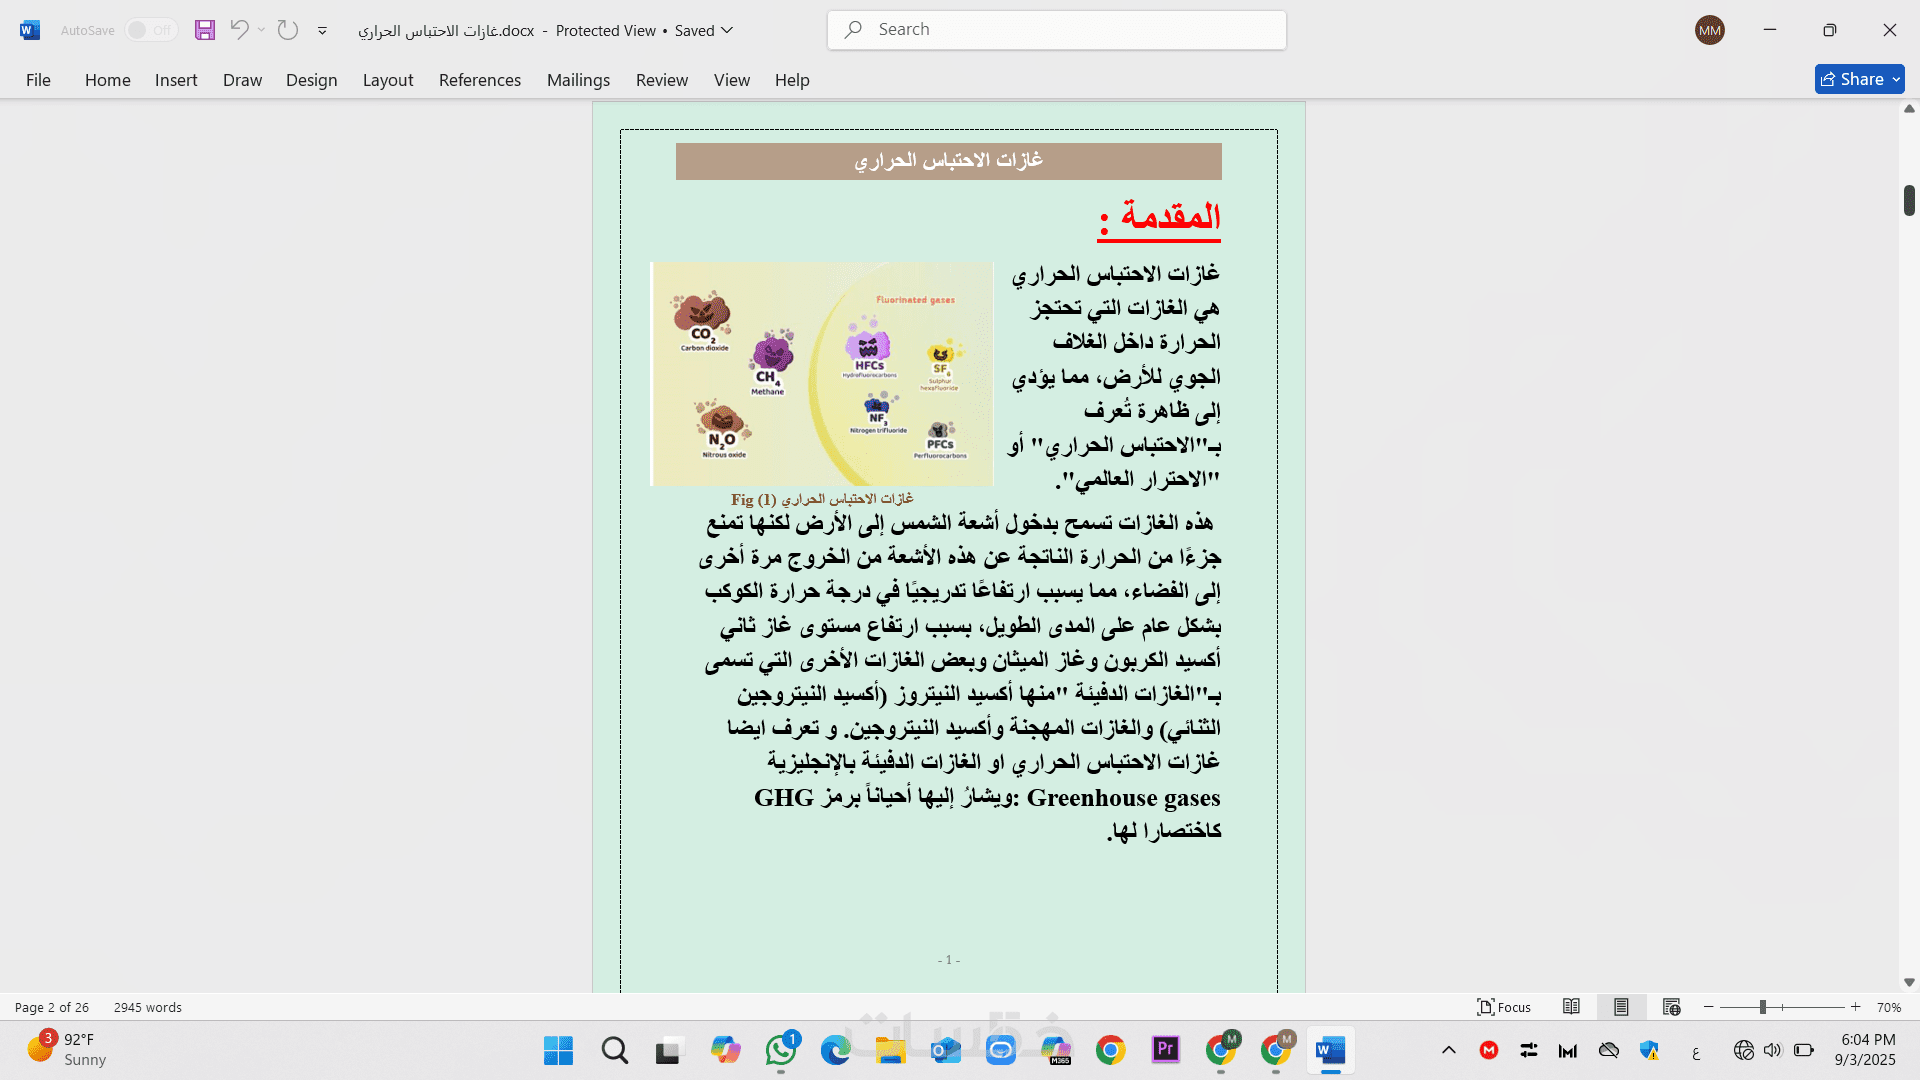Switch to Read Mode view icon
This screenshot has height=1080, width=1920.
(1571, 1007)
